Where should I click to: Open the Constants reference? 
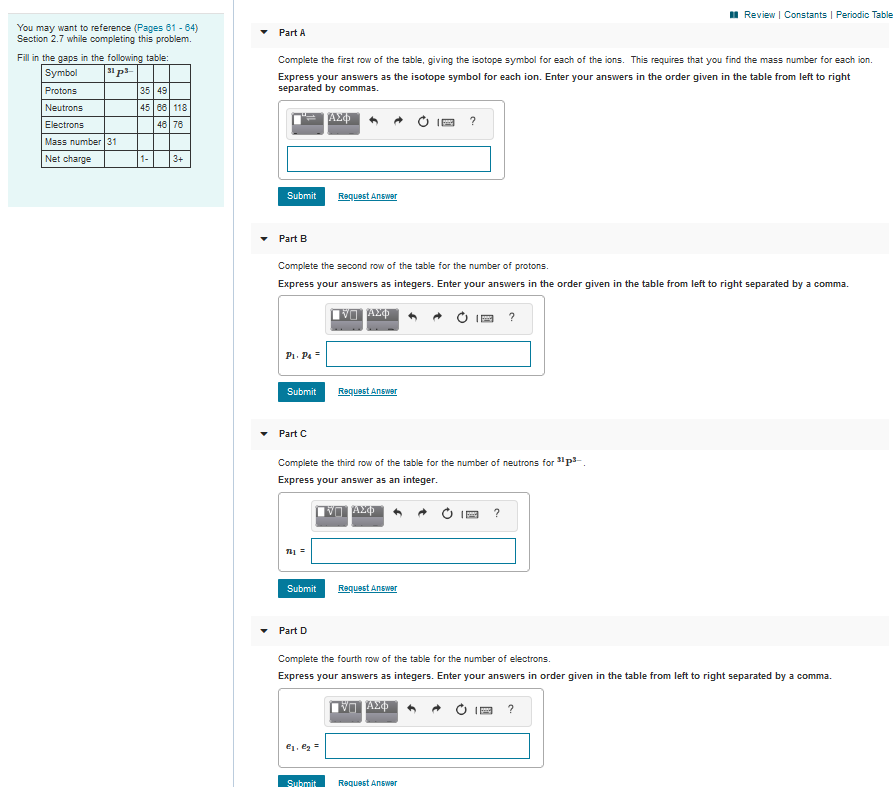805,16
